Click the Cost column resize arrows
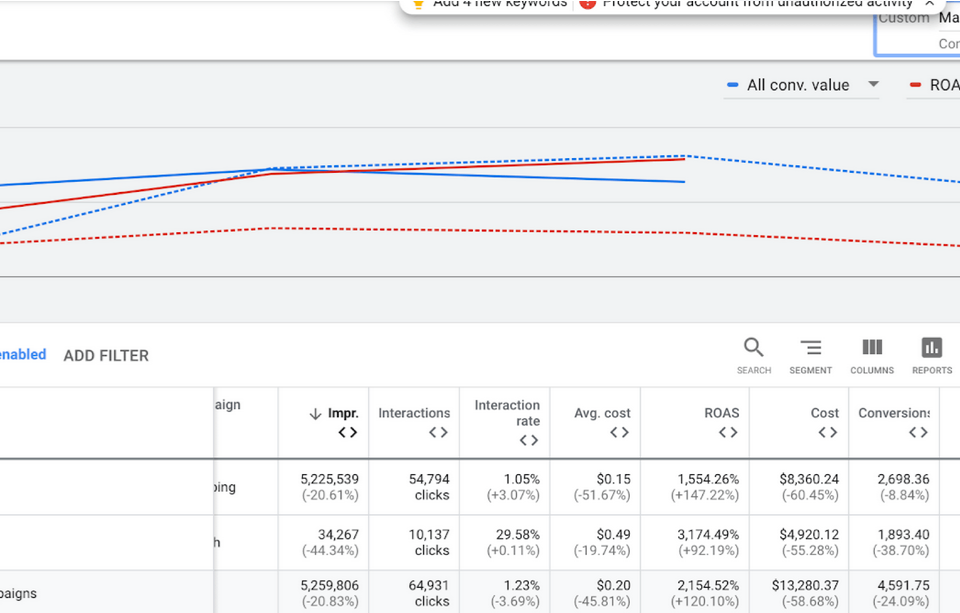The width and height of the screenshot is (960, 613). [828, 432]
